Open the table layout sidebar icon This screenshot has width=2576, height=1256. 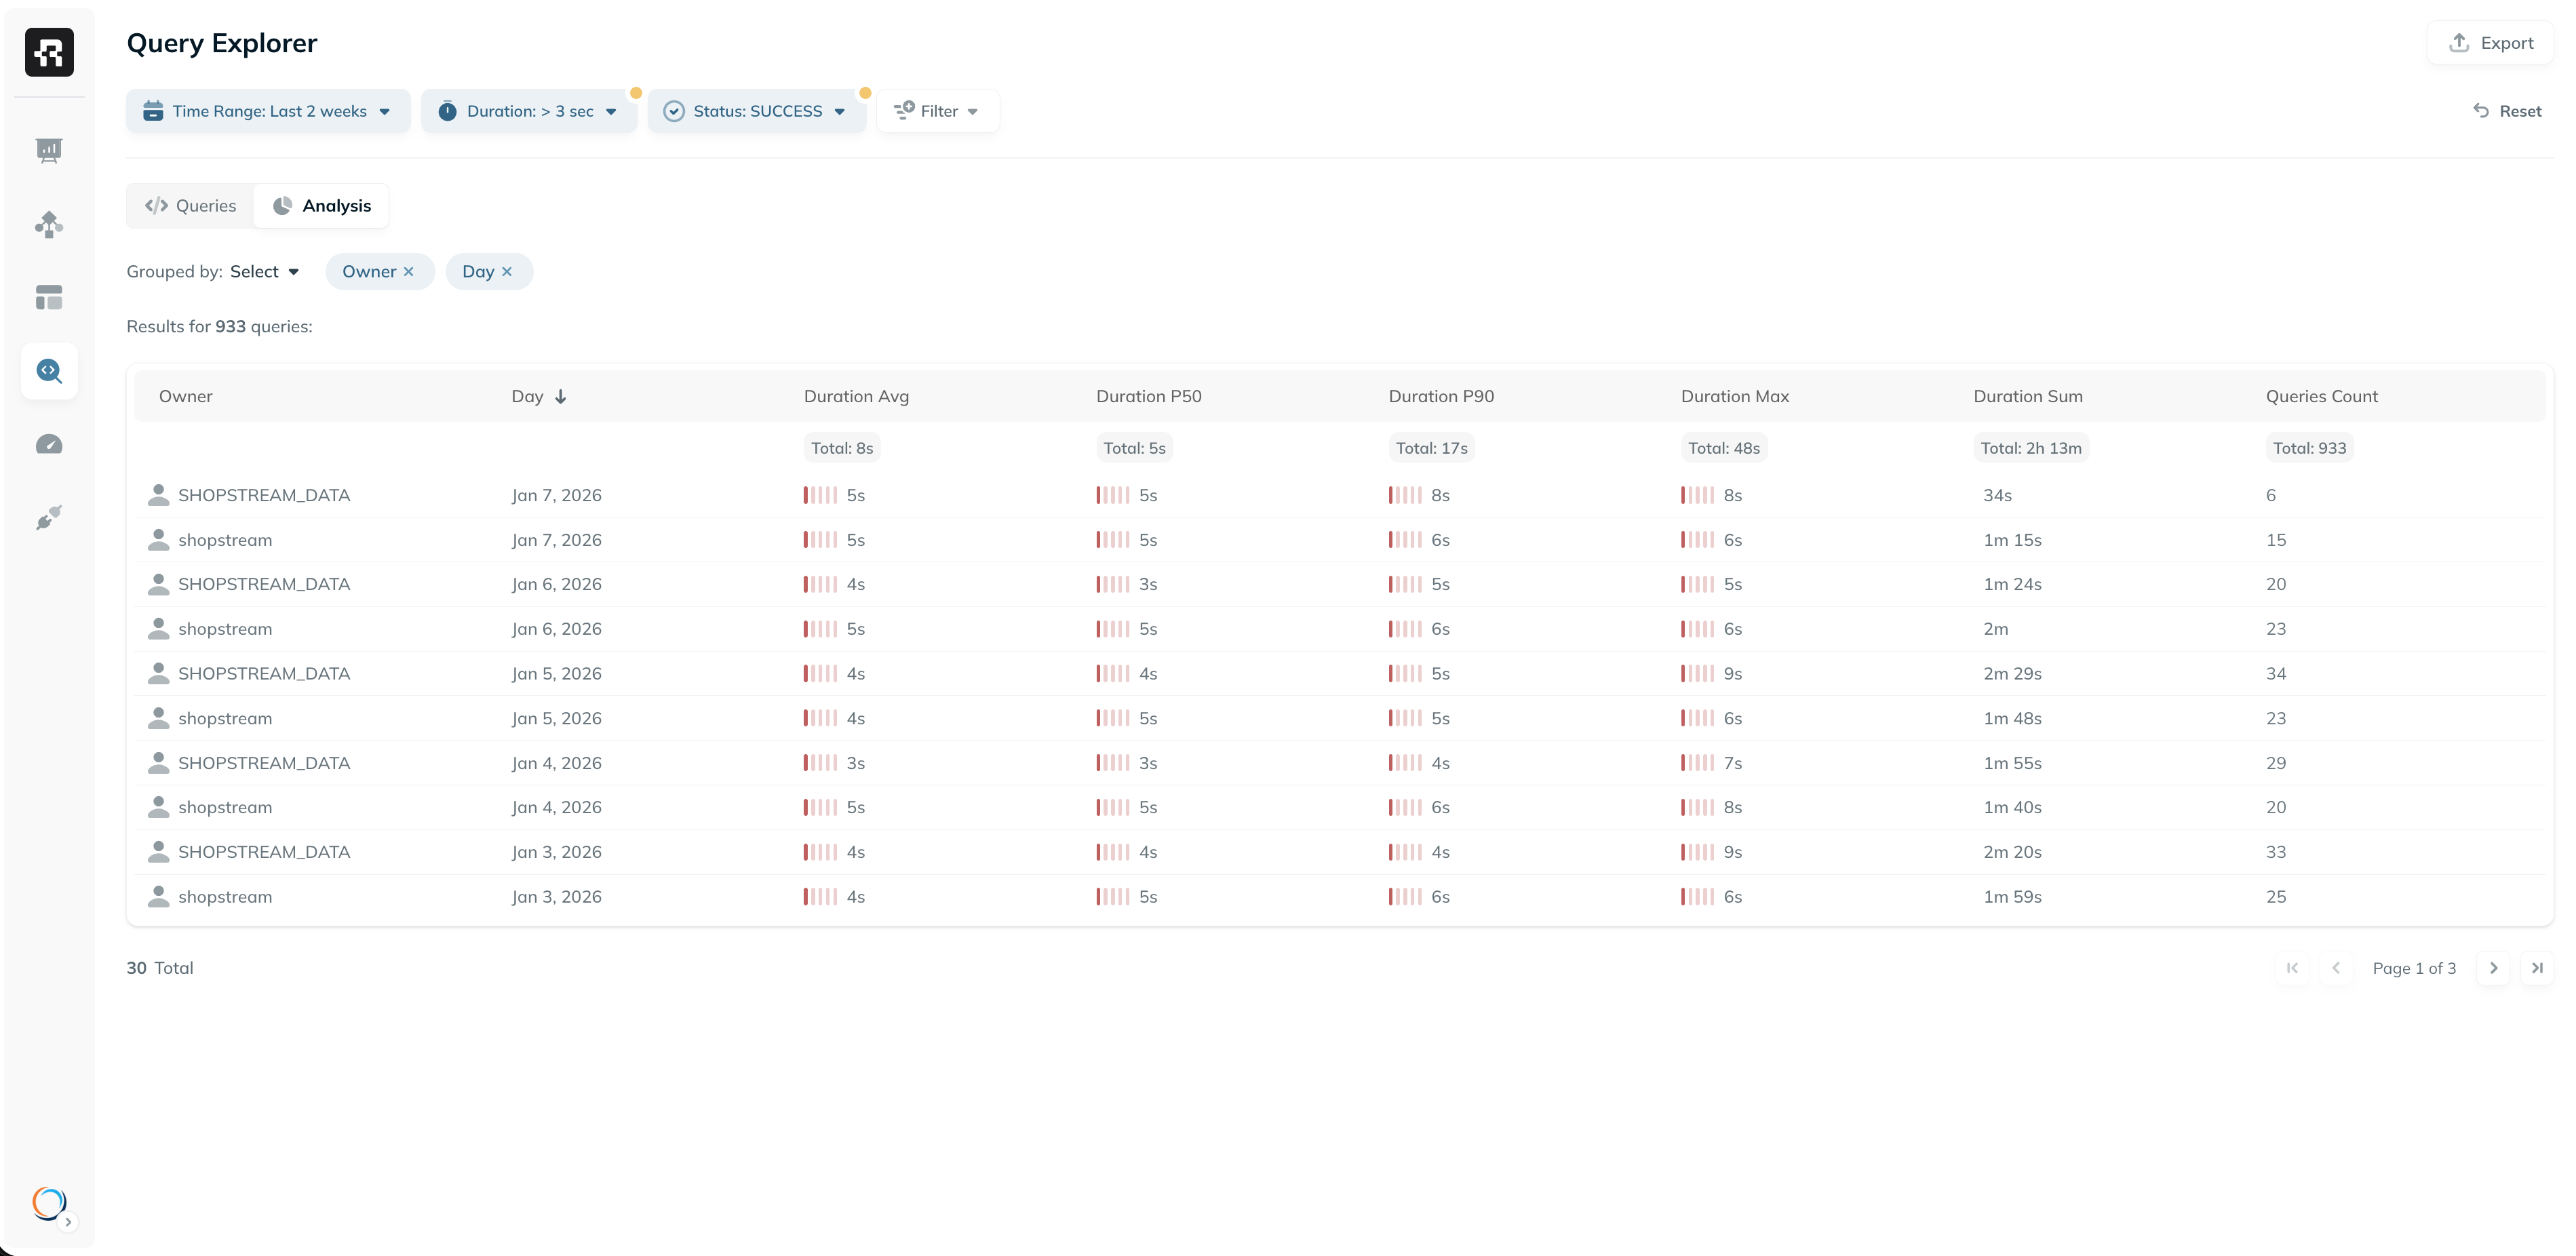[49, 297]
